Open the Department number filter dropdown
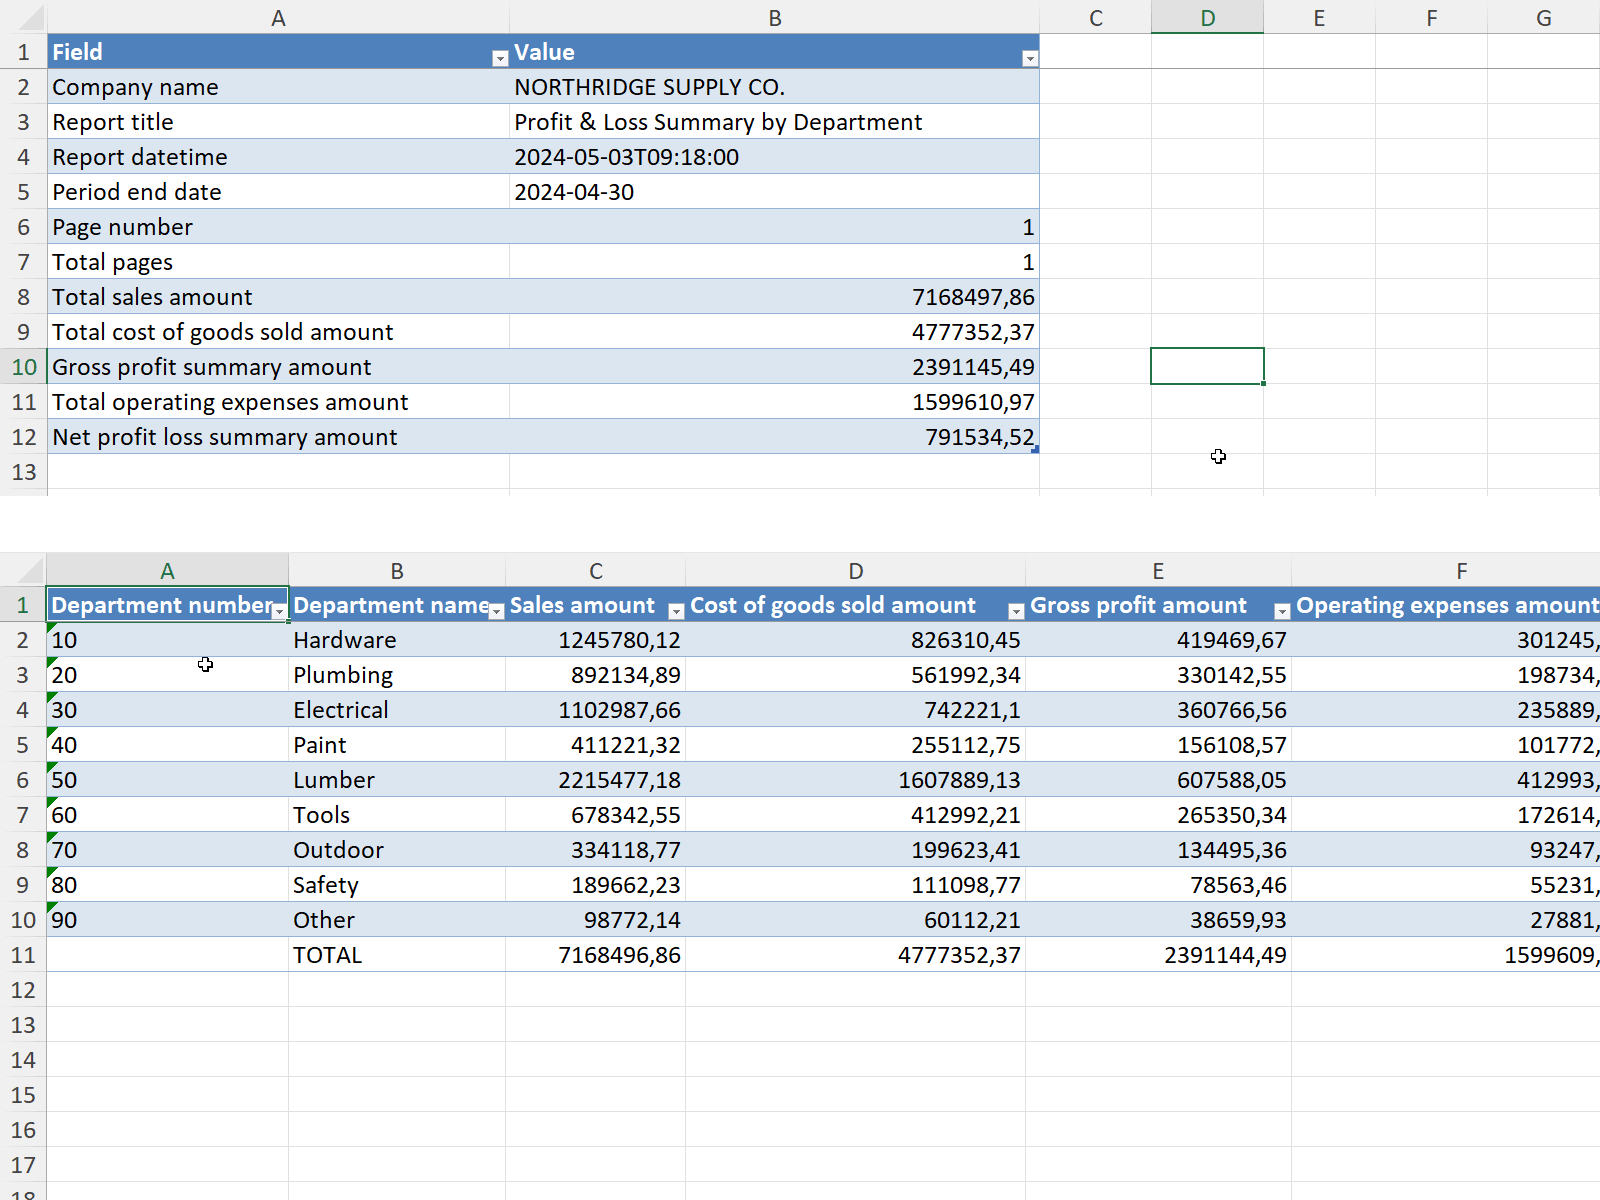1600x1200 pixels. click(279, 612)
